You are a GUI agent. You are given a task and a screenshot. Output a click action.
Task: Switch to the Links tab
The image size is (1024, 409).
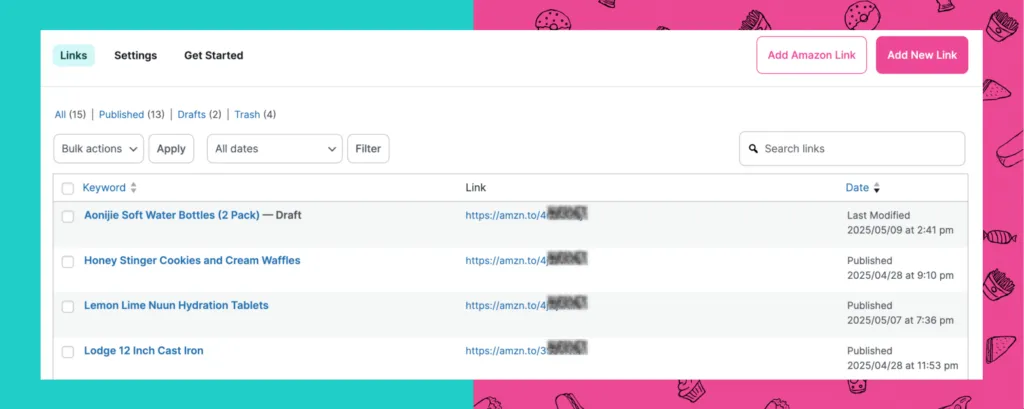coord(74,56)
